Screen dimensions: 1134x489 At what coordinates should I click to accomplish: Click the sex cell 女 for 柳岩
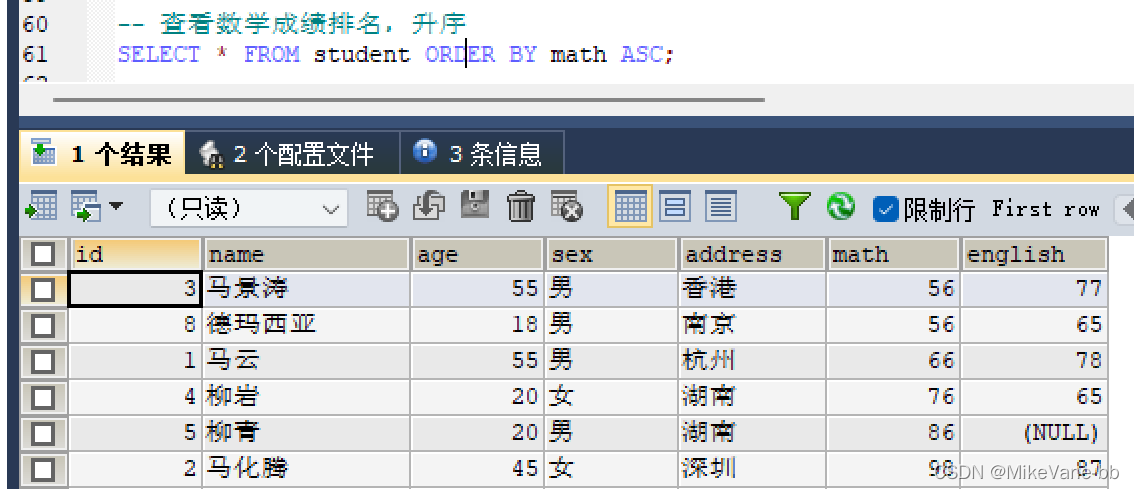coord(612,396)
